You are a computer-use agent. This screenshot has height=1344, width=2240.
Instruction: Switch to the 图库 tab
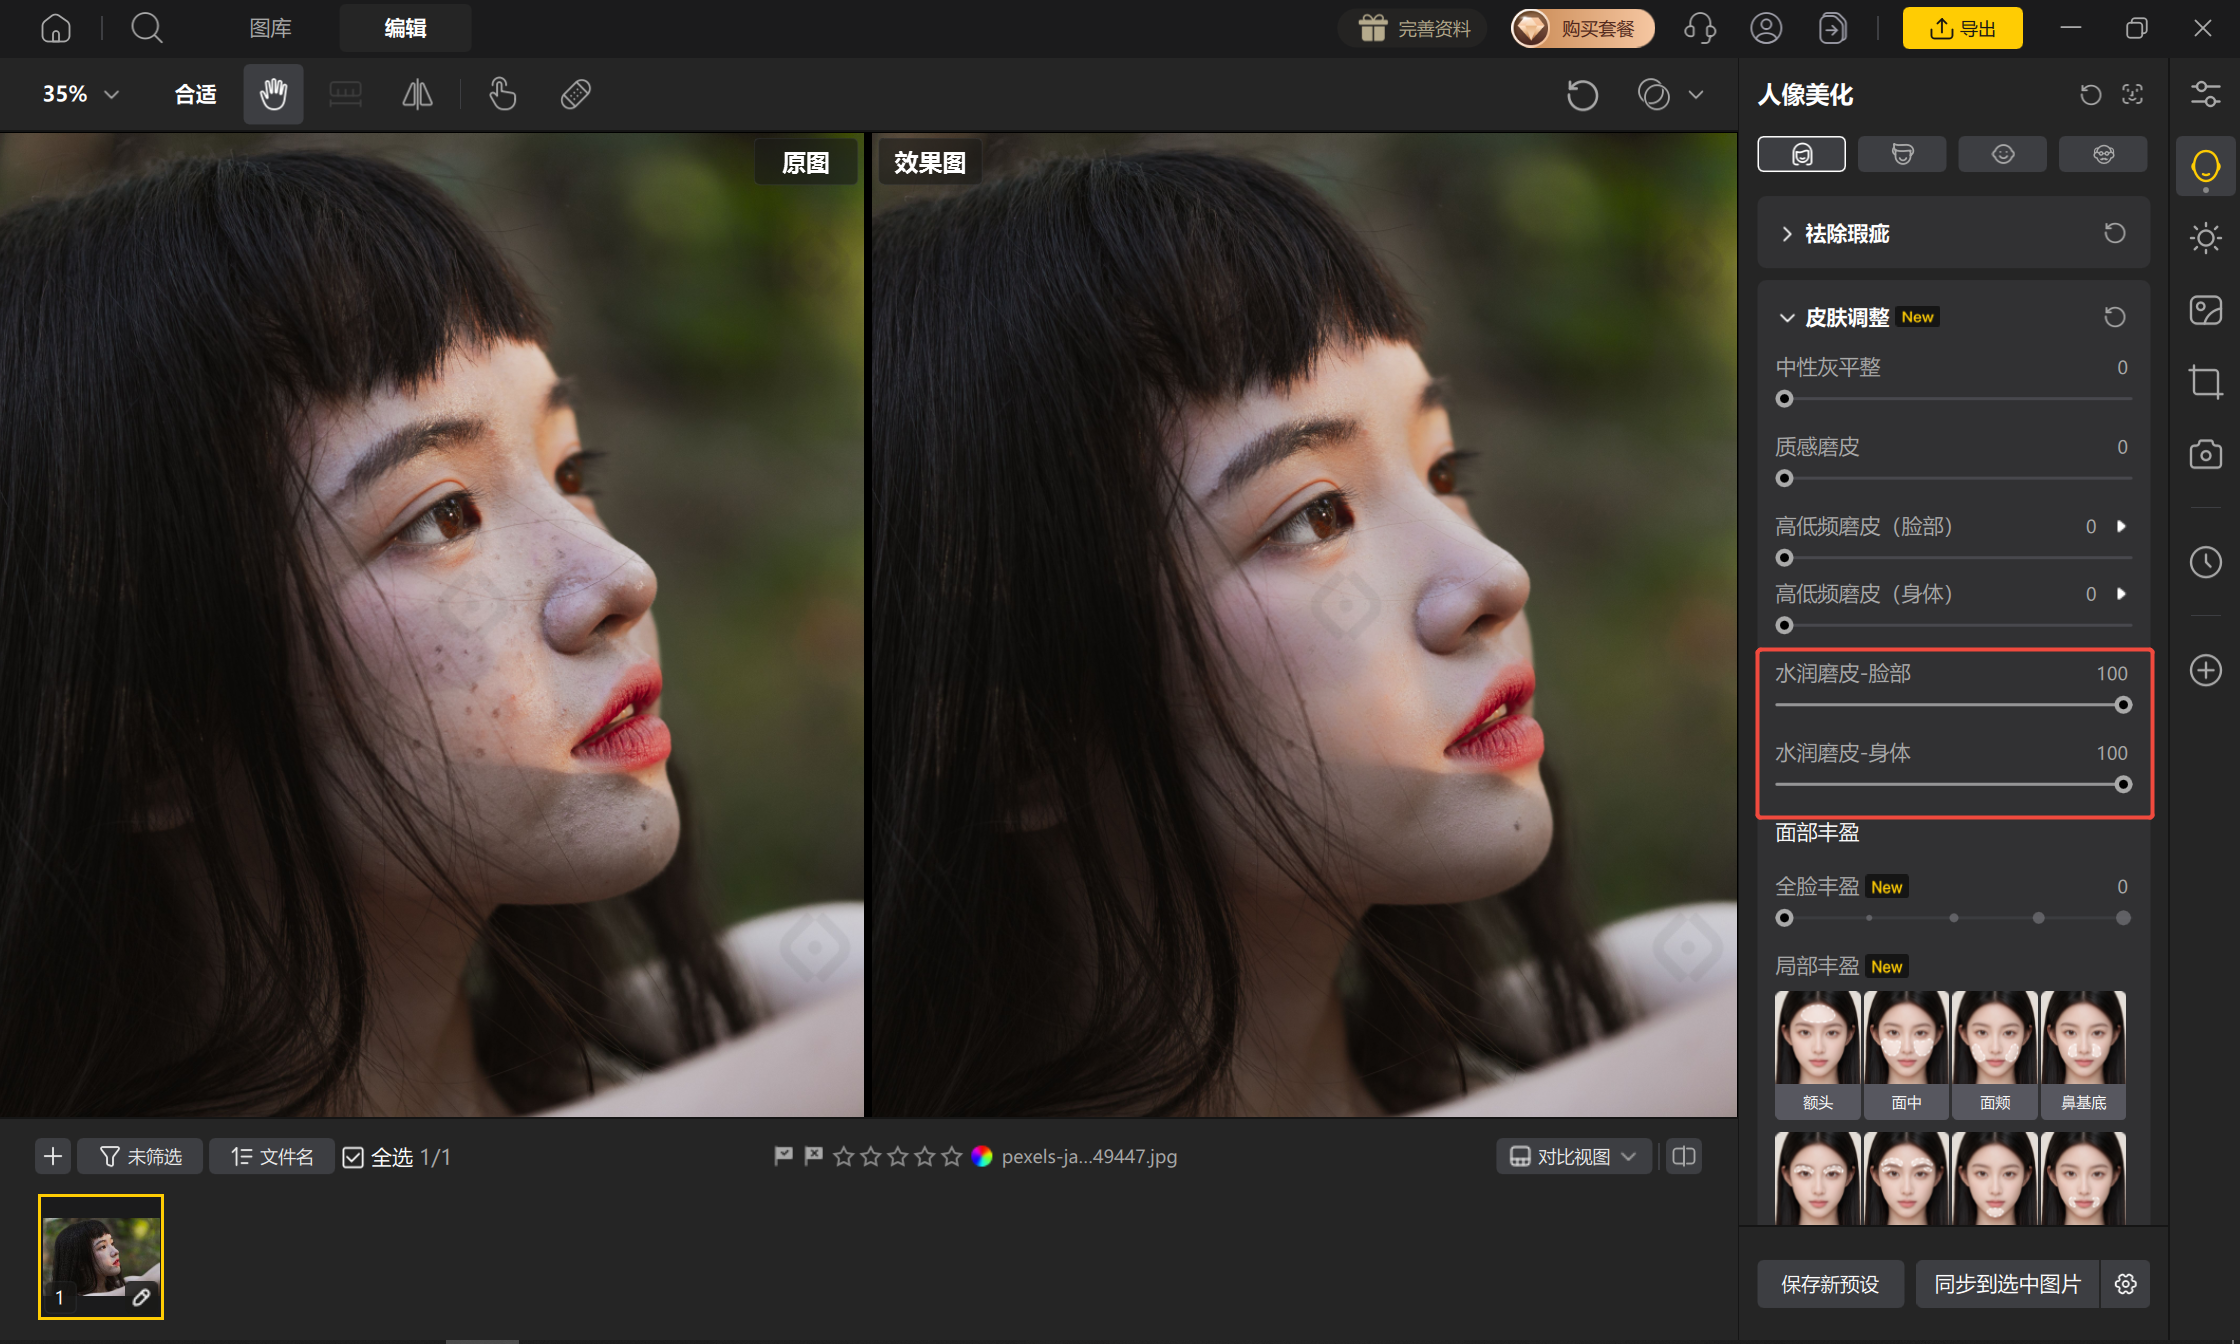[x=270, y=28]
